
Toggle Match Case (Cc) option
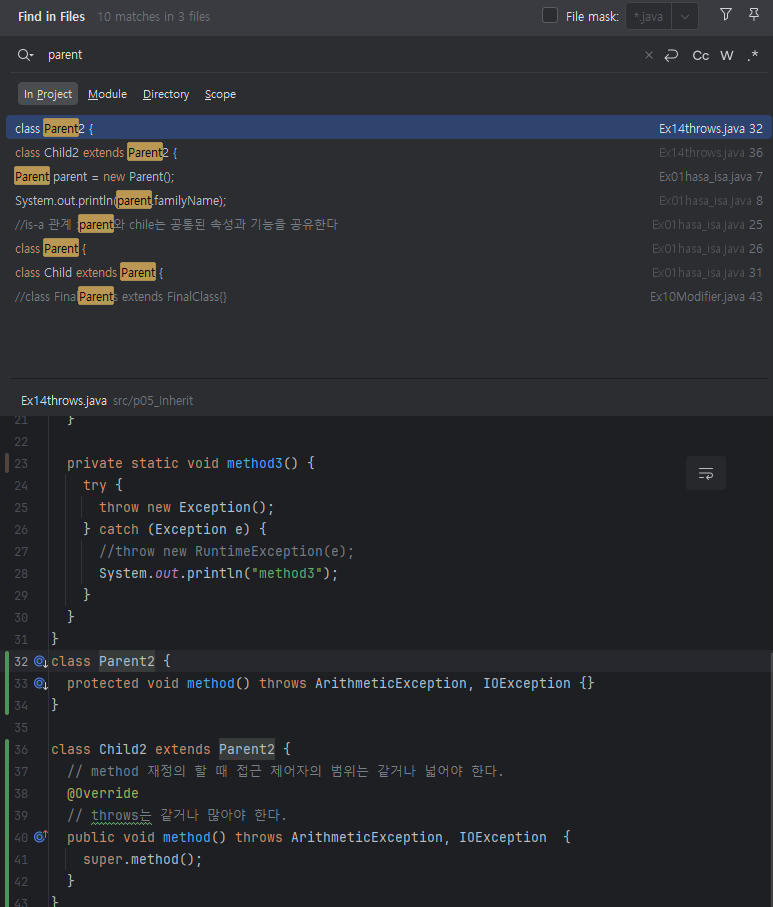pyautogui.click(x=700, y=56)
